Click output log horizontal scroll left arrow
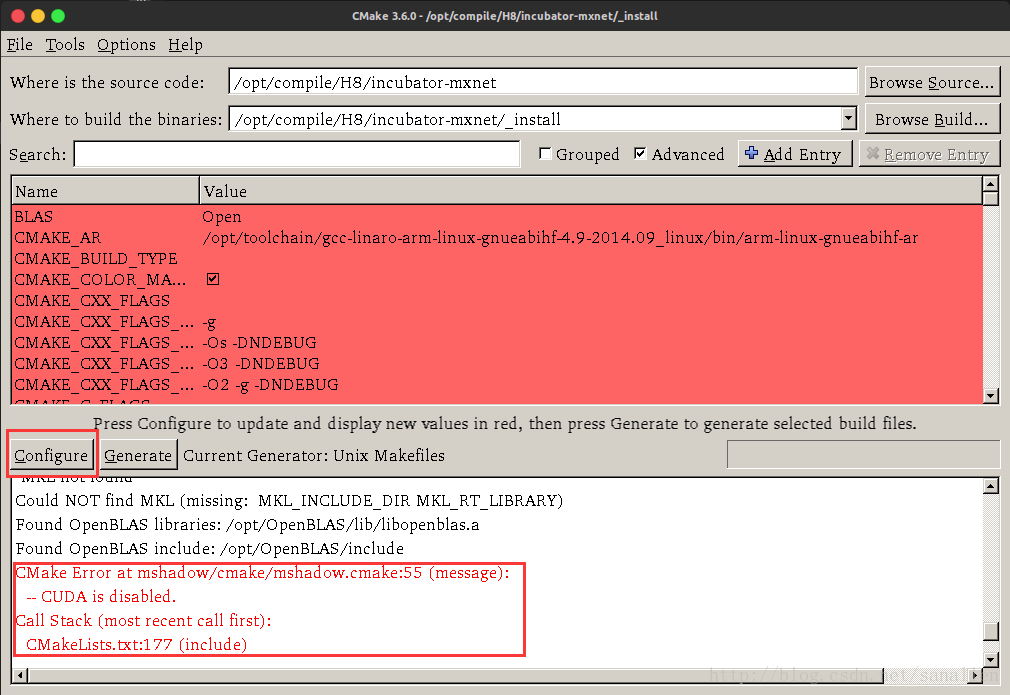Viewport: 1010px width, 695px height. 20,675
